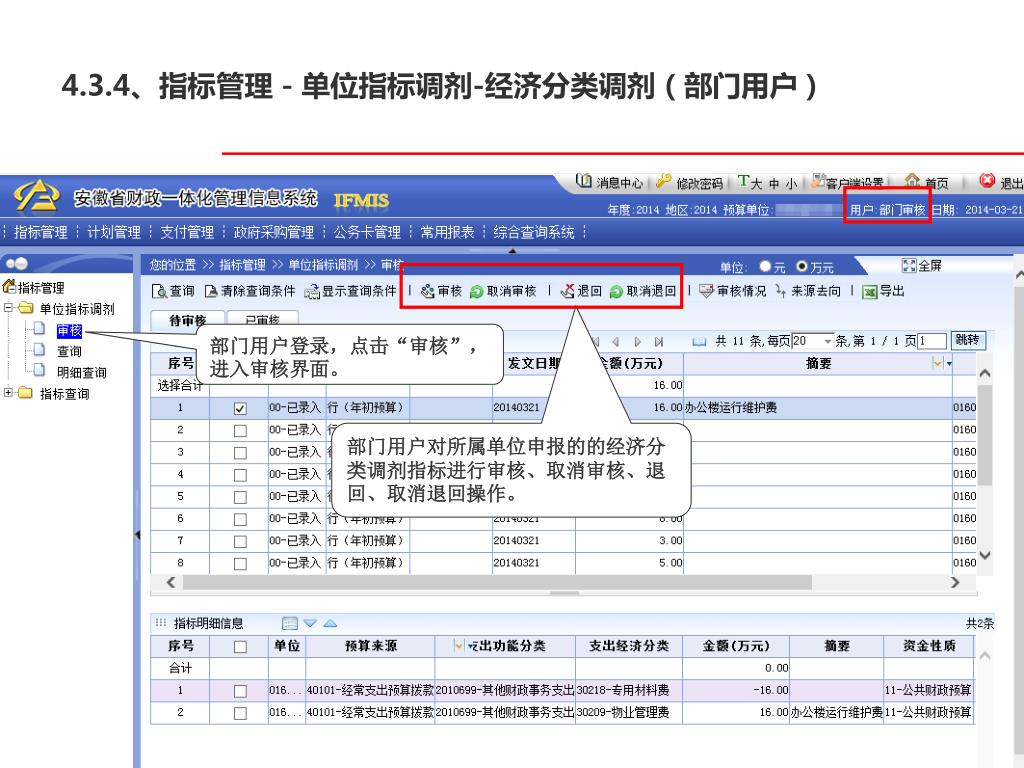Click 来源去向 toolbar button
This screenshot has height=768, width=1024.
pos(808,291)
